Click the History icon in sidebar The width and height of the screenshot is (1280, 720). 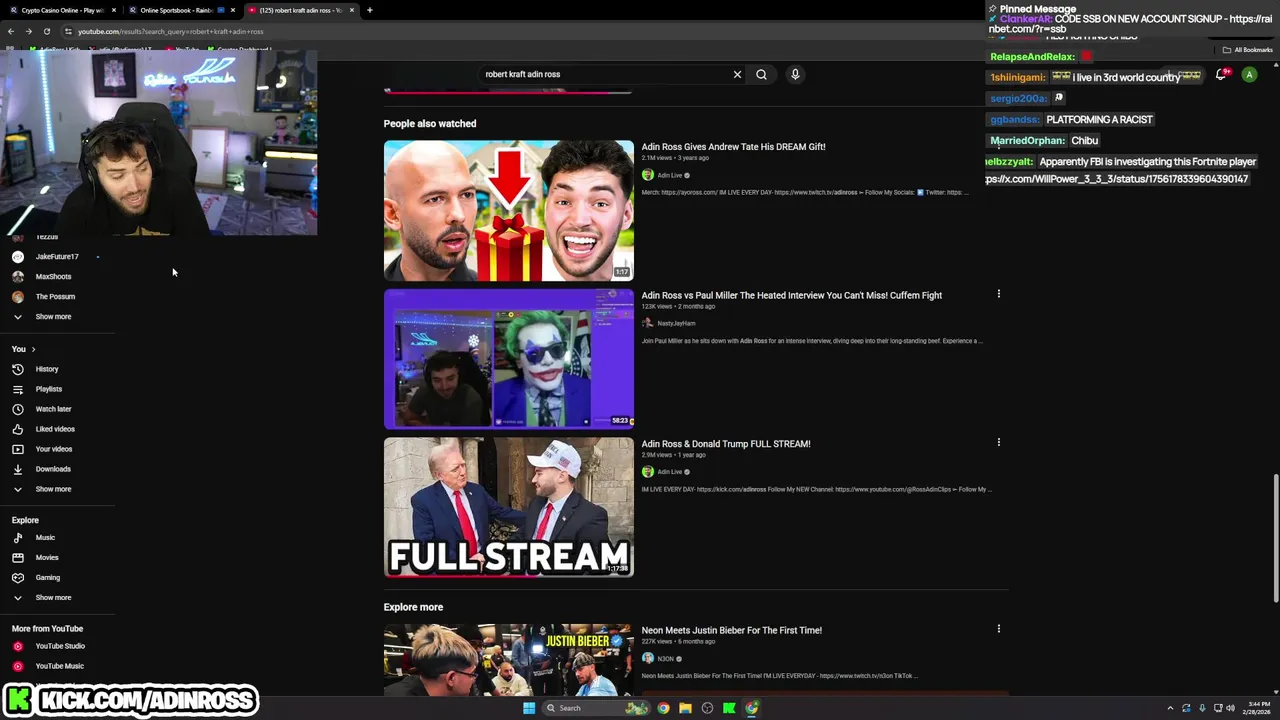pyautogui.click(x=18, y=369)
